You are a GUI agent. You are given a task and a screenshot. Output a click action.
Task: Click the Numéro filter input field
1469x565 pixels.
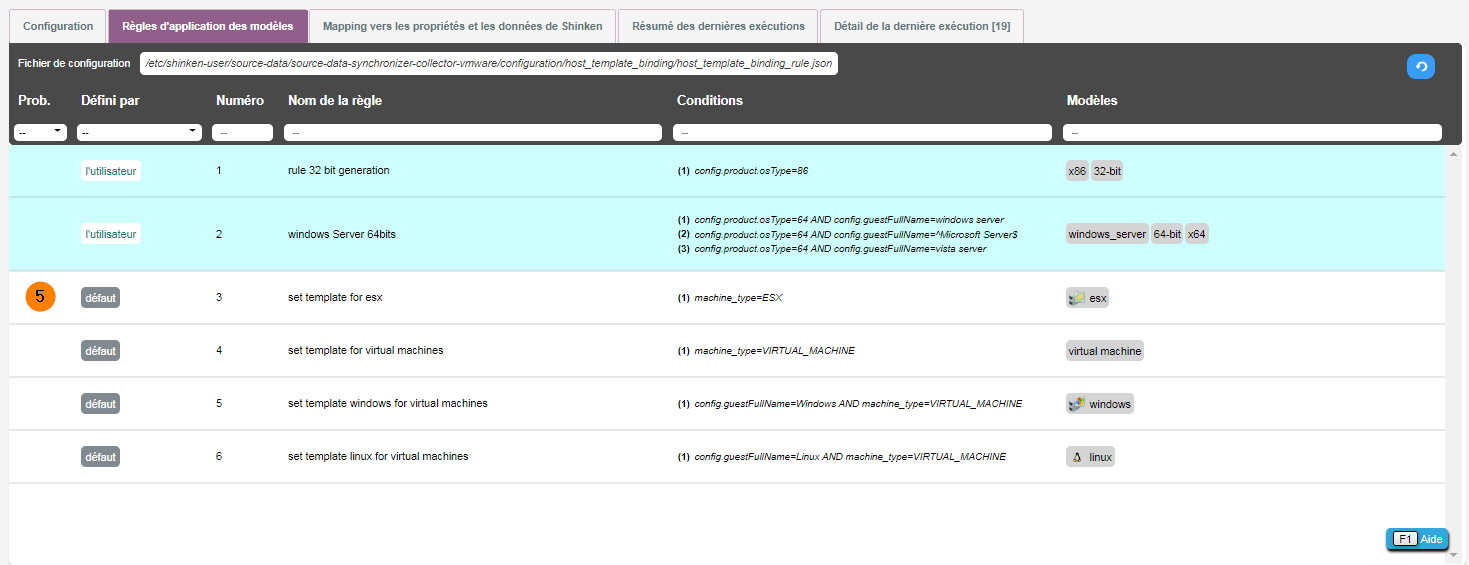242,132
